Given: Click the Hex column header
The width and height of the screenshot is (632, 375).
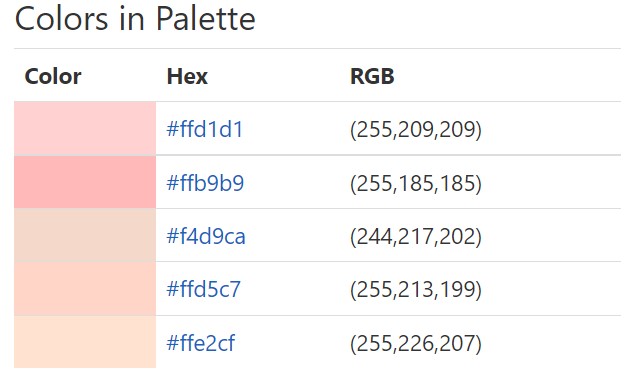Looking at the screenshot, I should click(187, 76).
